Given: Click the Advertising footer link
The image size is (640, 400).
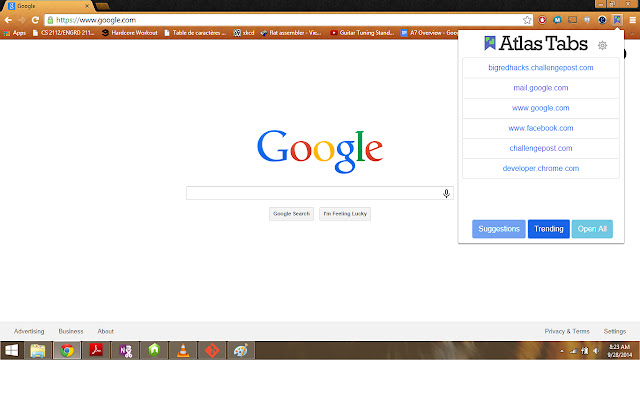Looking at the screenshot, I should (29, 331).
